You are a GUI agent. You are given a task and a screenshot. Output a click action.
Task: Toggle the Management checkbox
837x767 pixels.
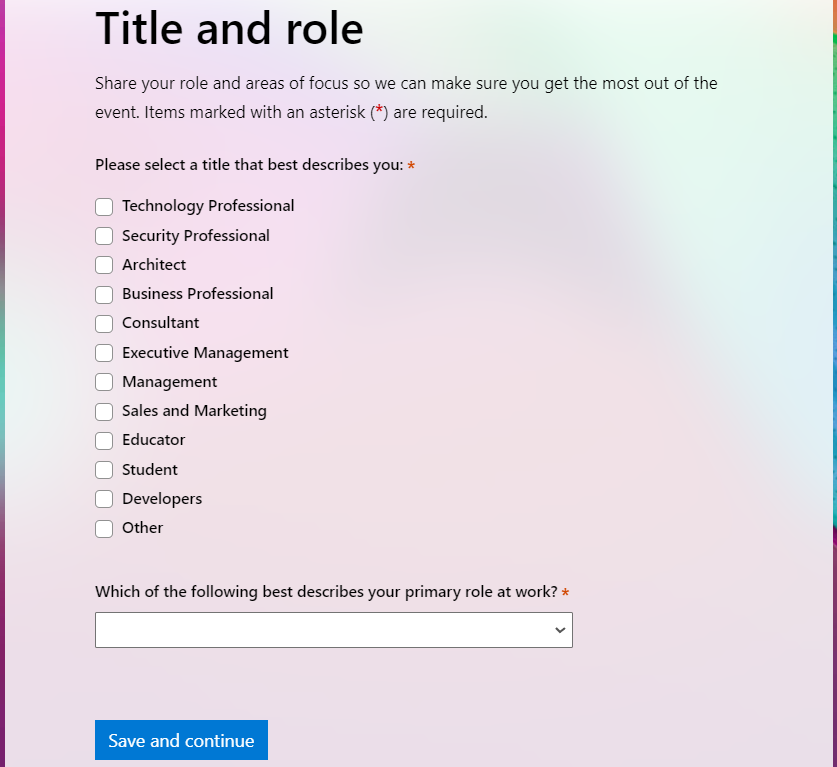coord(104,382)
